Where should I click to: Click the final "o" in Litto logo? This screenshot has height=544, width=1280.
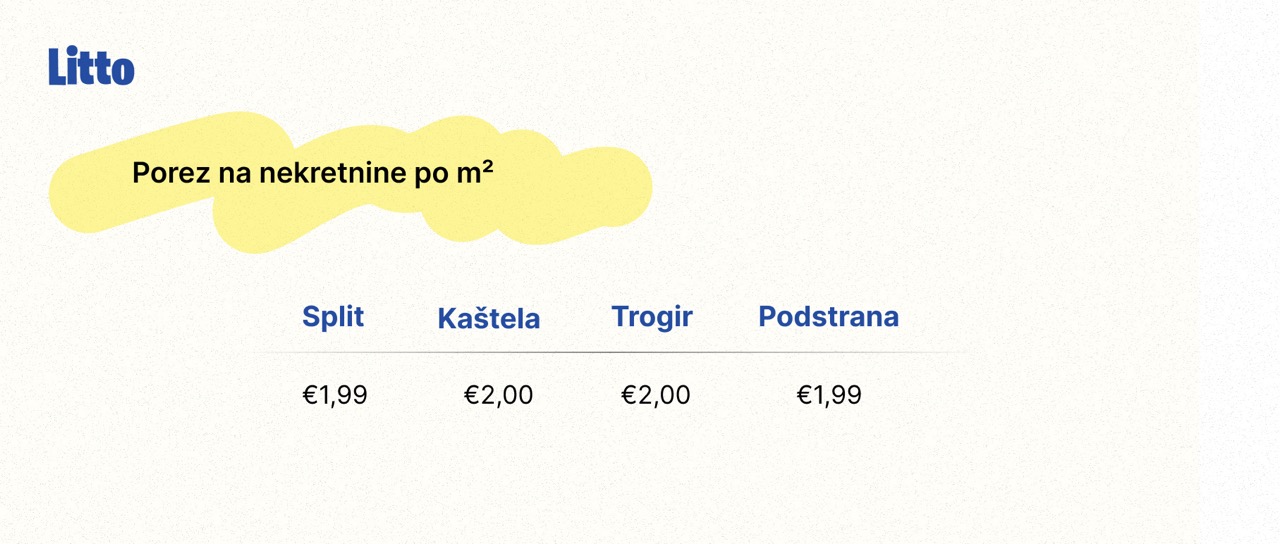[x=123, y=70]
